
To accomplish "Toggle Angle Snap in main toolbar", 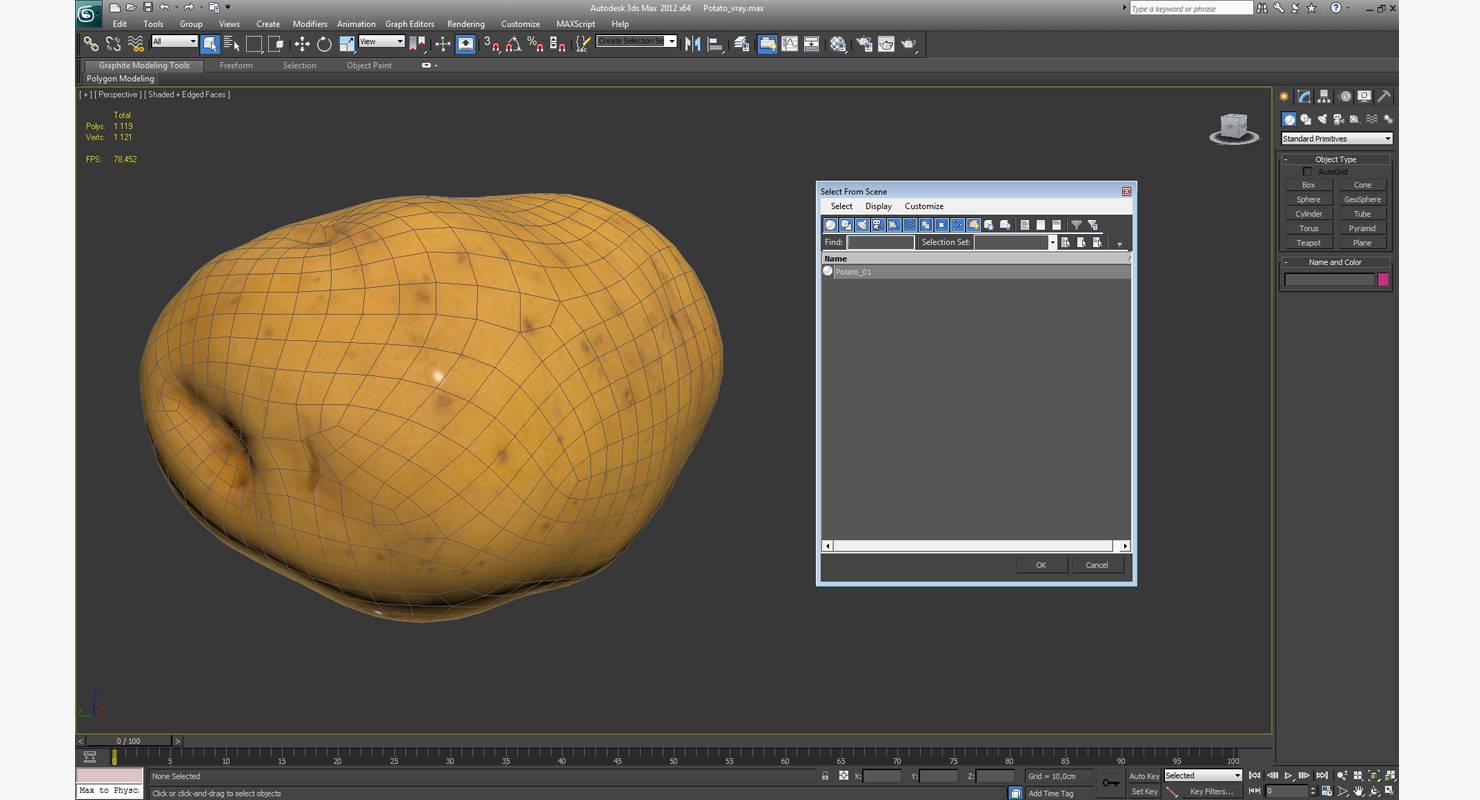I will [512, 44].
